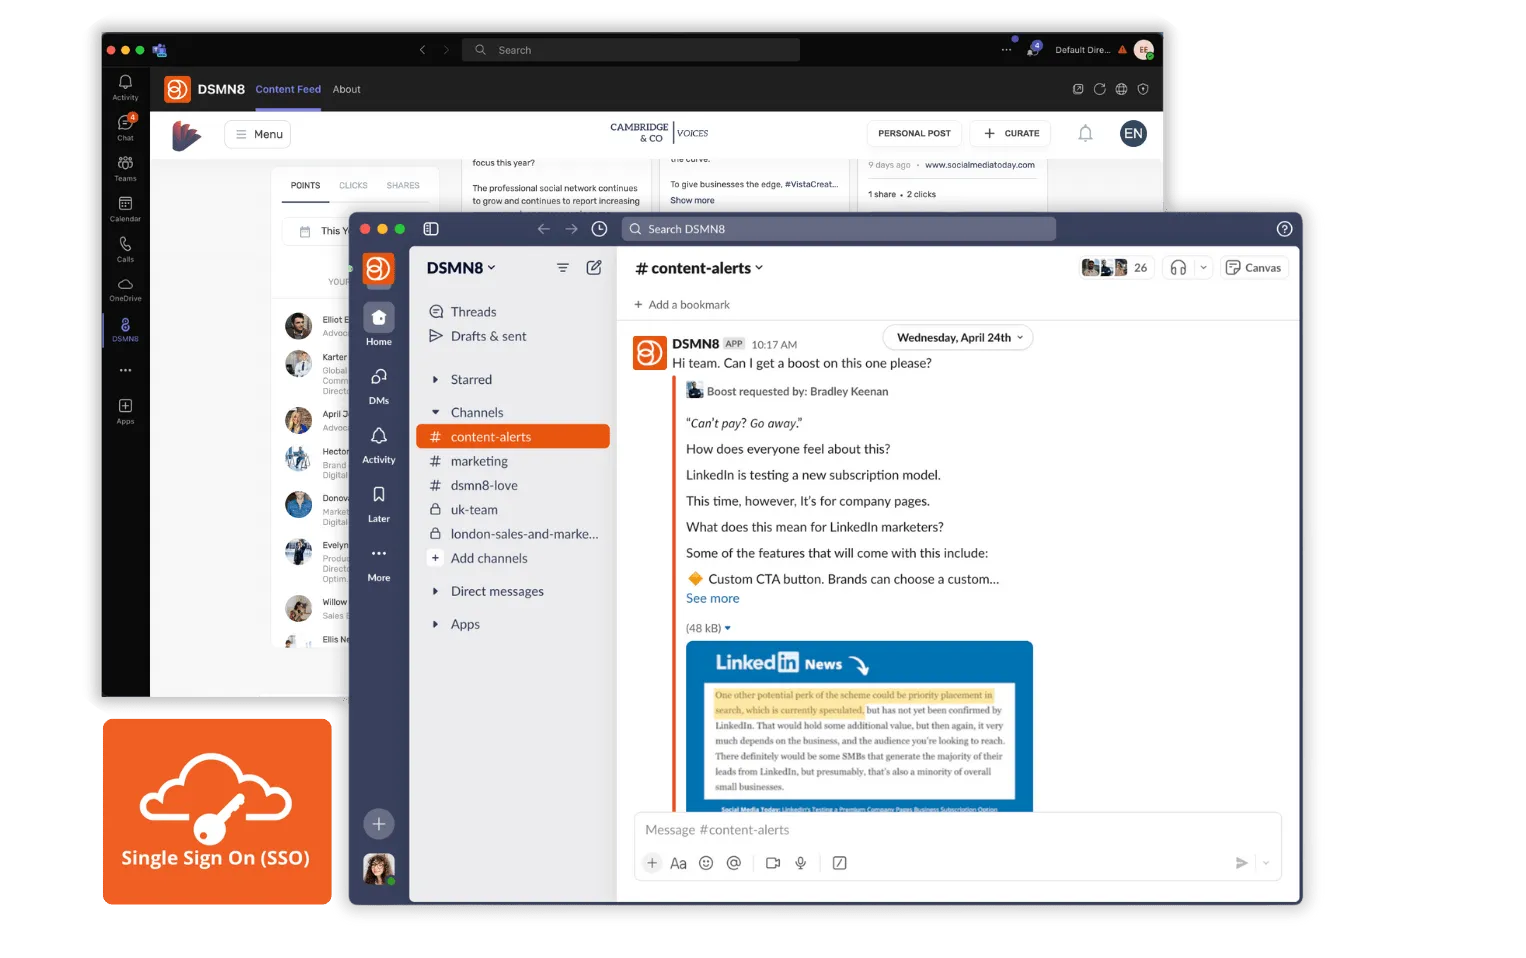This screenshot has height=958, width=1526.
Task: Switch to the Content Feed tab in Teams
Action: tap(288, 89)
